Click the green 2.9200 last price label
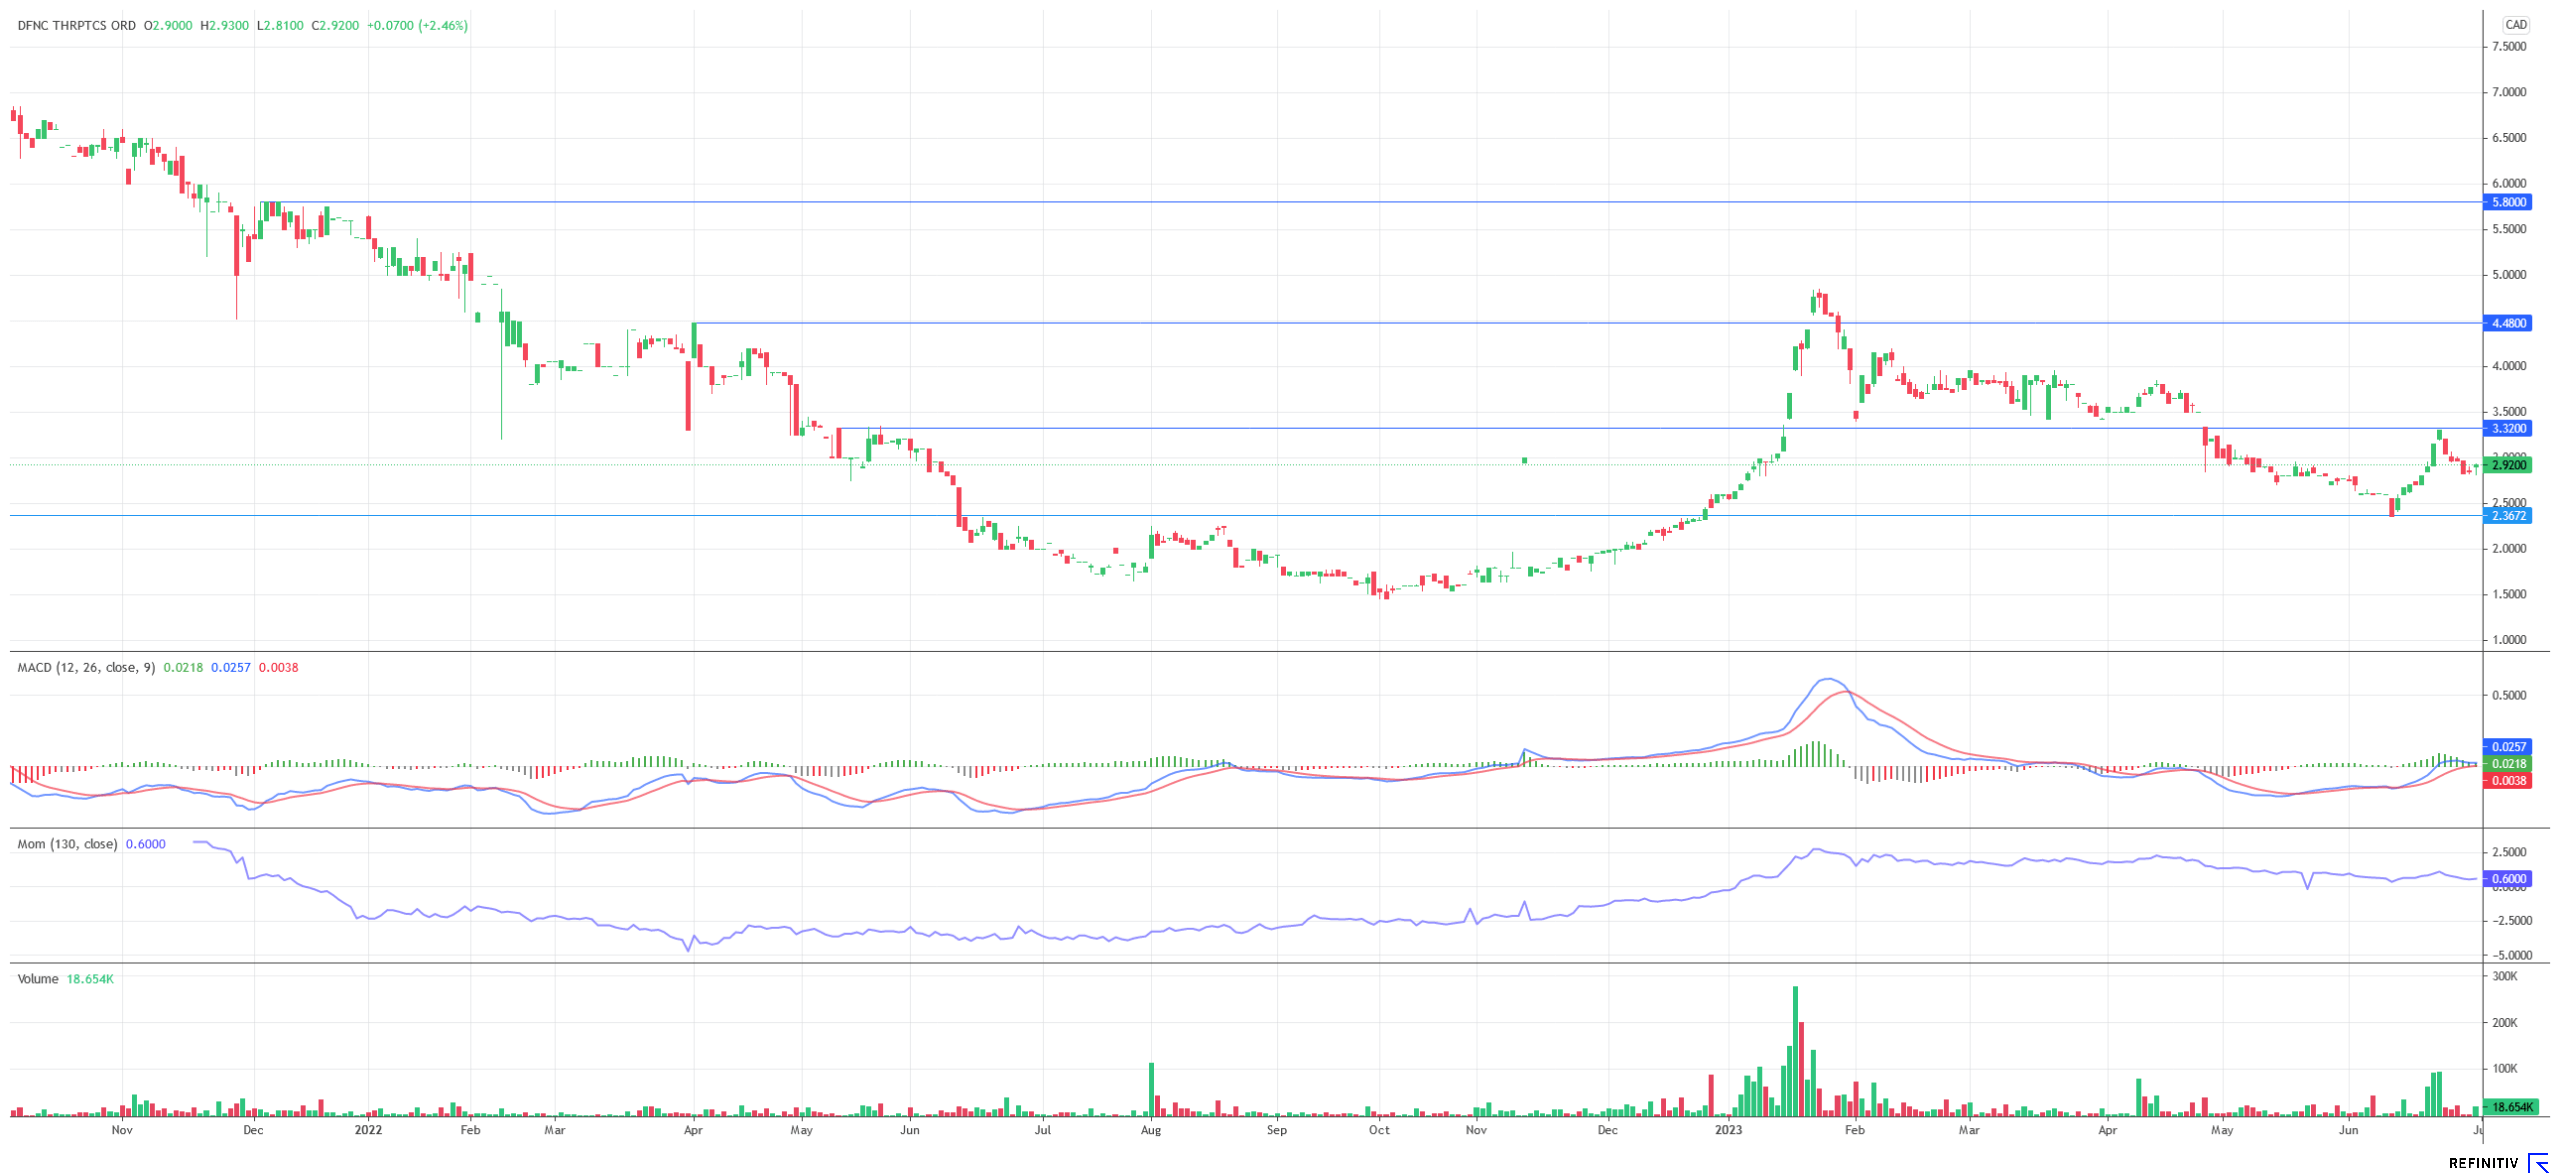The width and height of the screenshot is (2560, 1173). pyautogui.click(x=2508, y=465)
